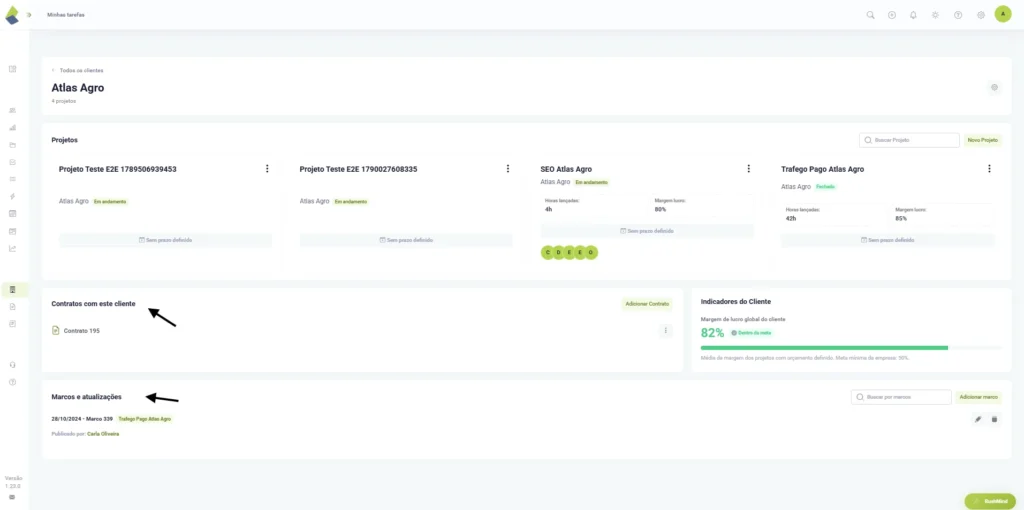Click the 82% global margin value

pos(712,333)
